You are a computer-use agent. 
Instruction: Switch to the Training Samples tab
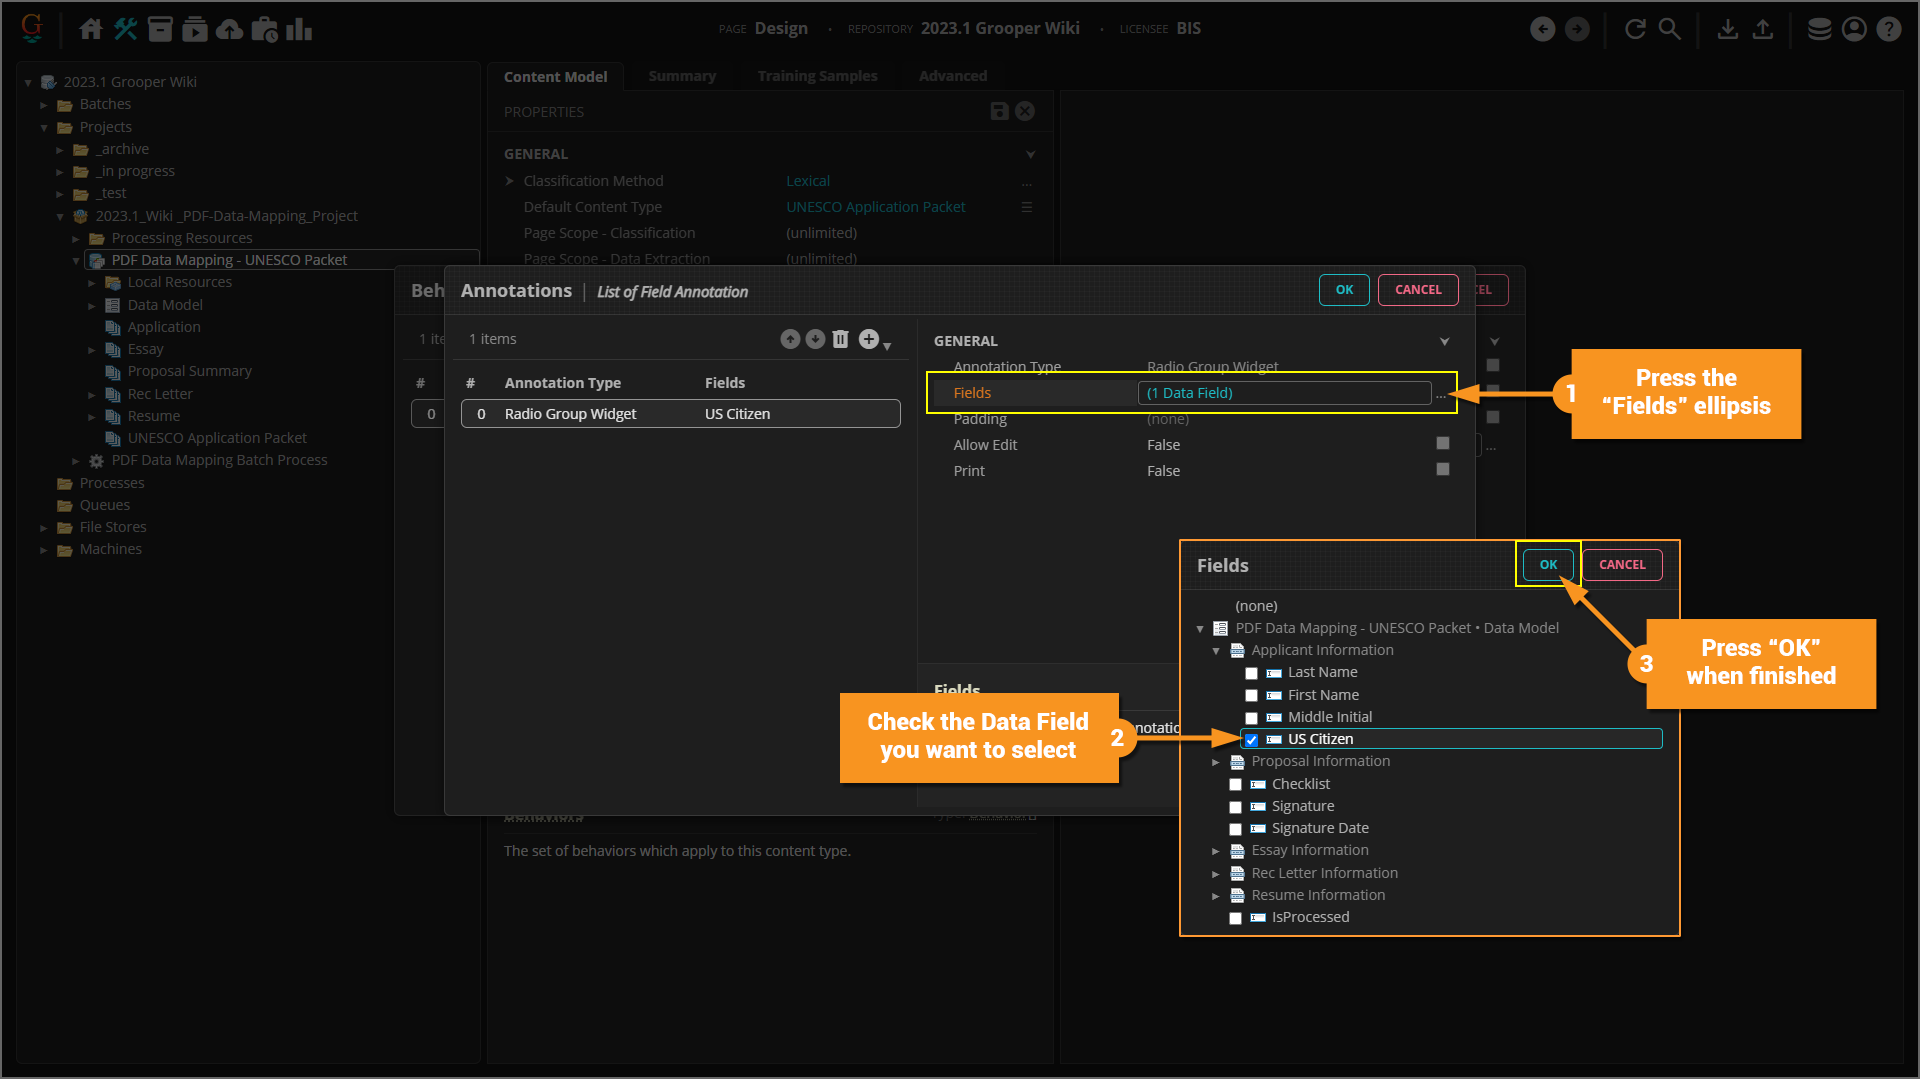[816, 76]
